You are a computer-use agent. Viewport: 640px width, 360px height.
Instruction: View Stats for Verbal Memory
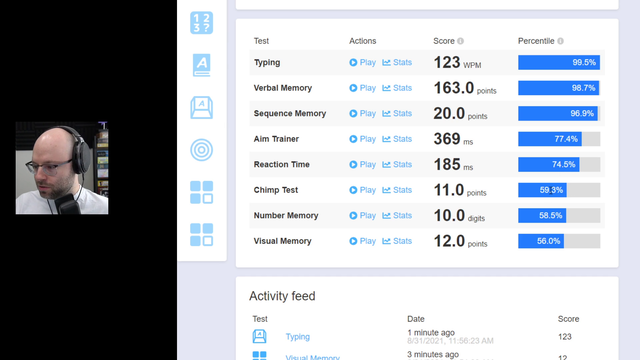pyautogui.click(x=397, y=88)
